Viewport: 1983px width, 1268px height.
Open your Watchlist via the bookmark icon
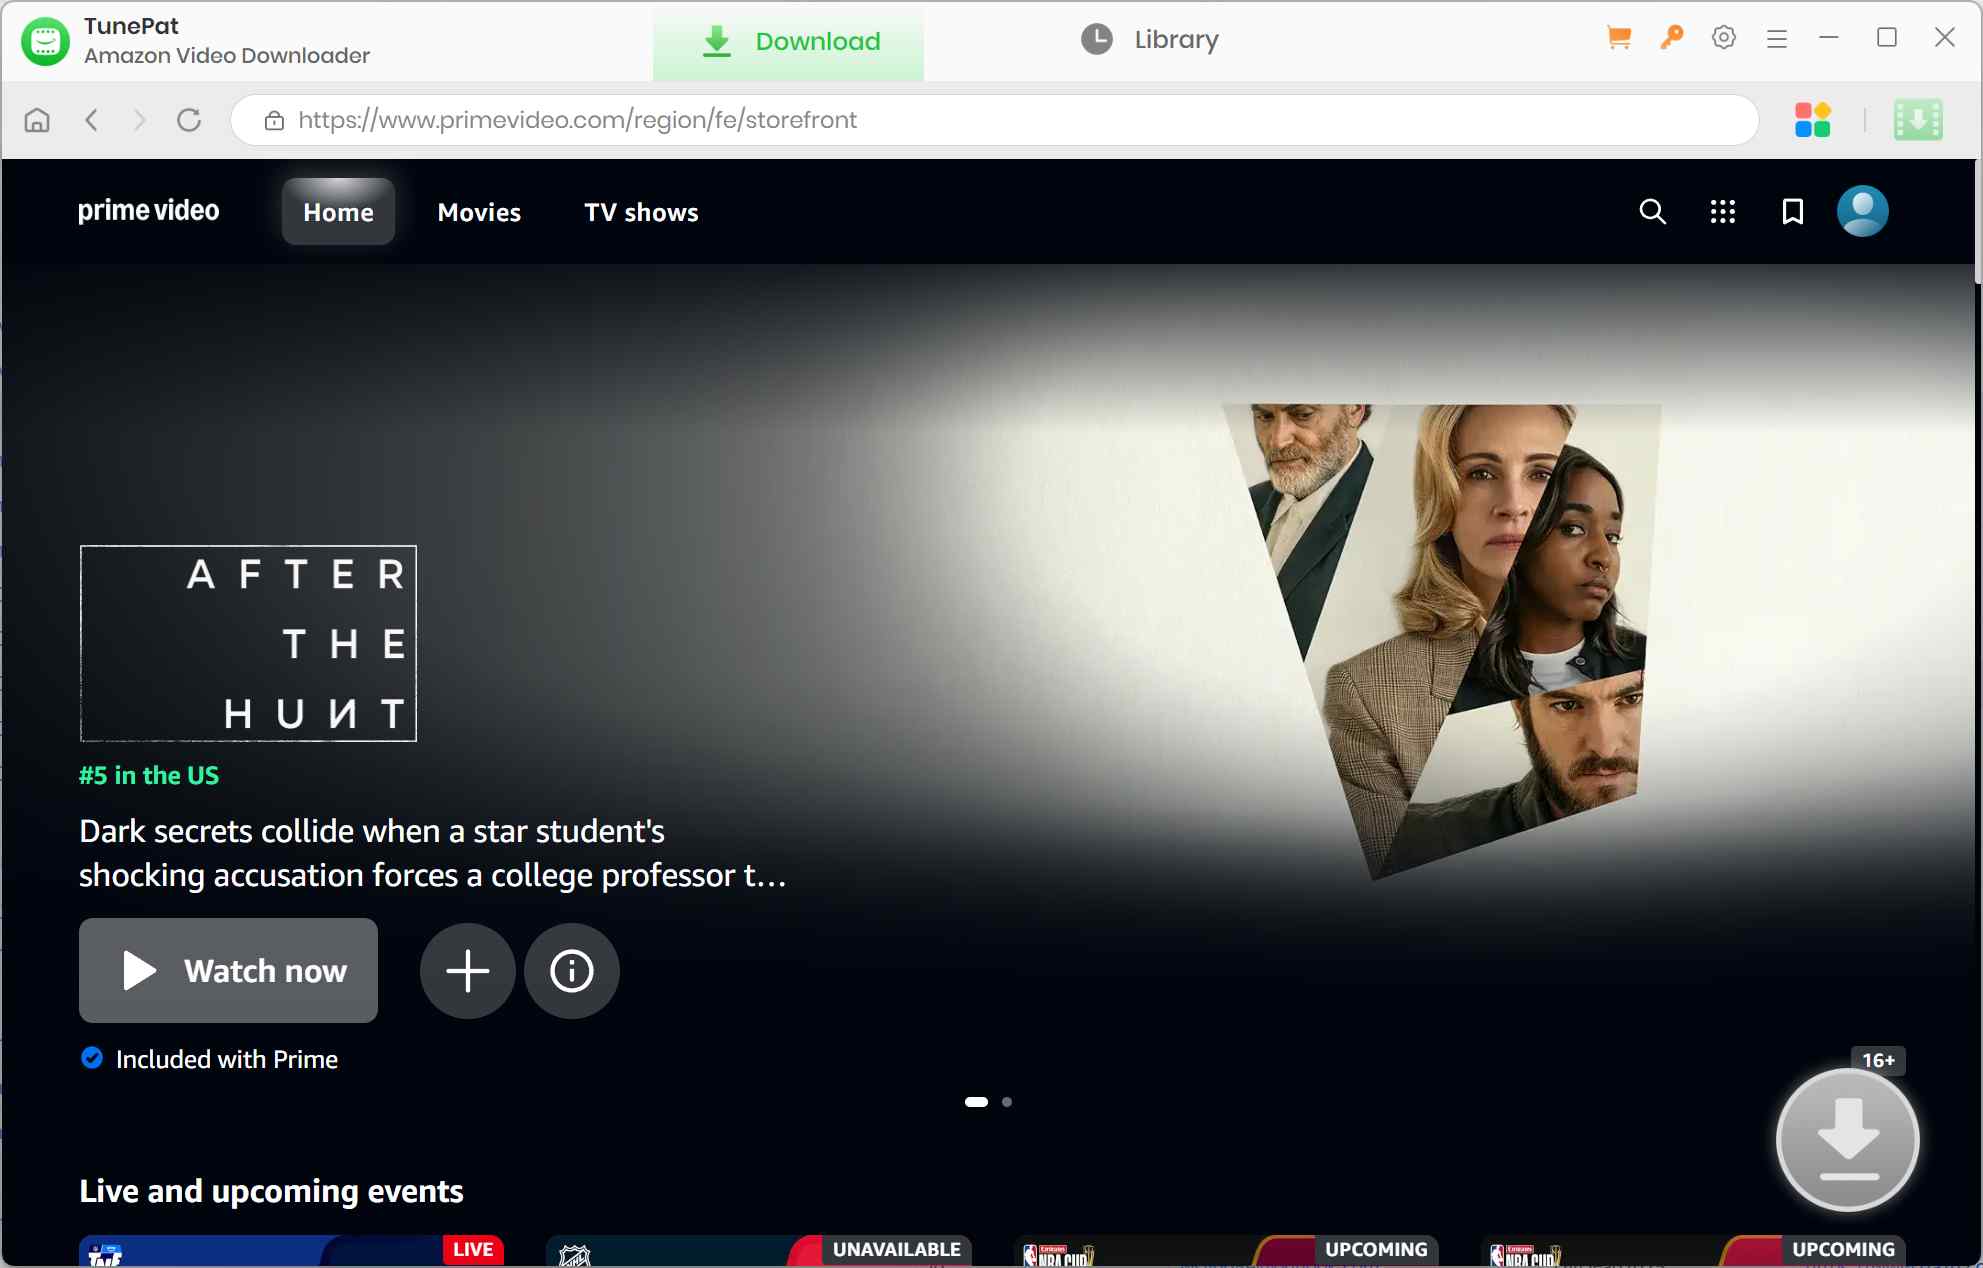click(1792, 211)
